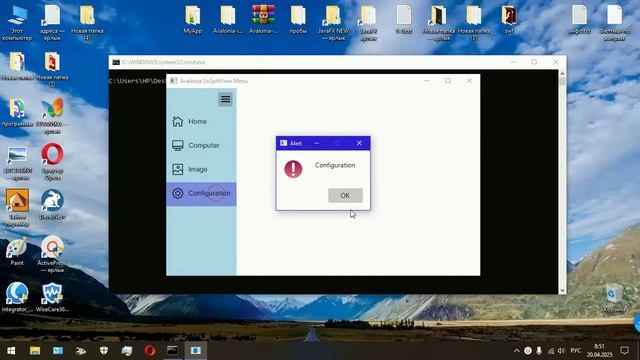Open the Opera browser desktop shortcut
The width and height of the screenshot is (640, 360).
click(x=52, y=161)
